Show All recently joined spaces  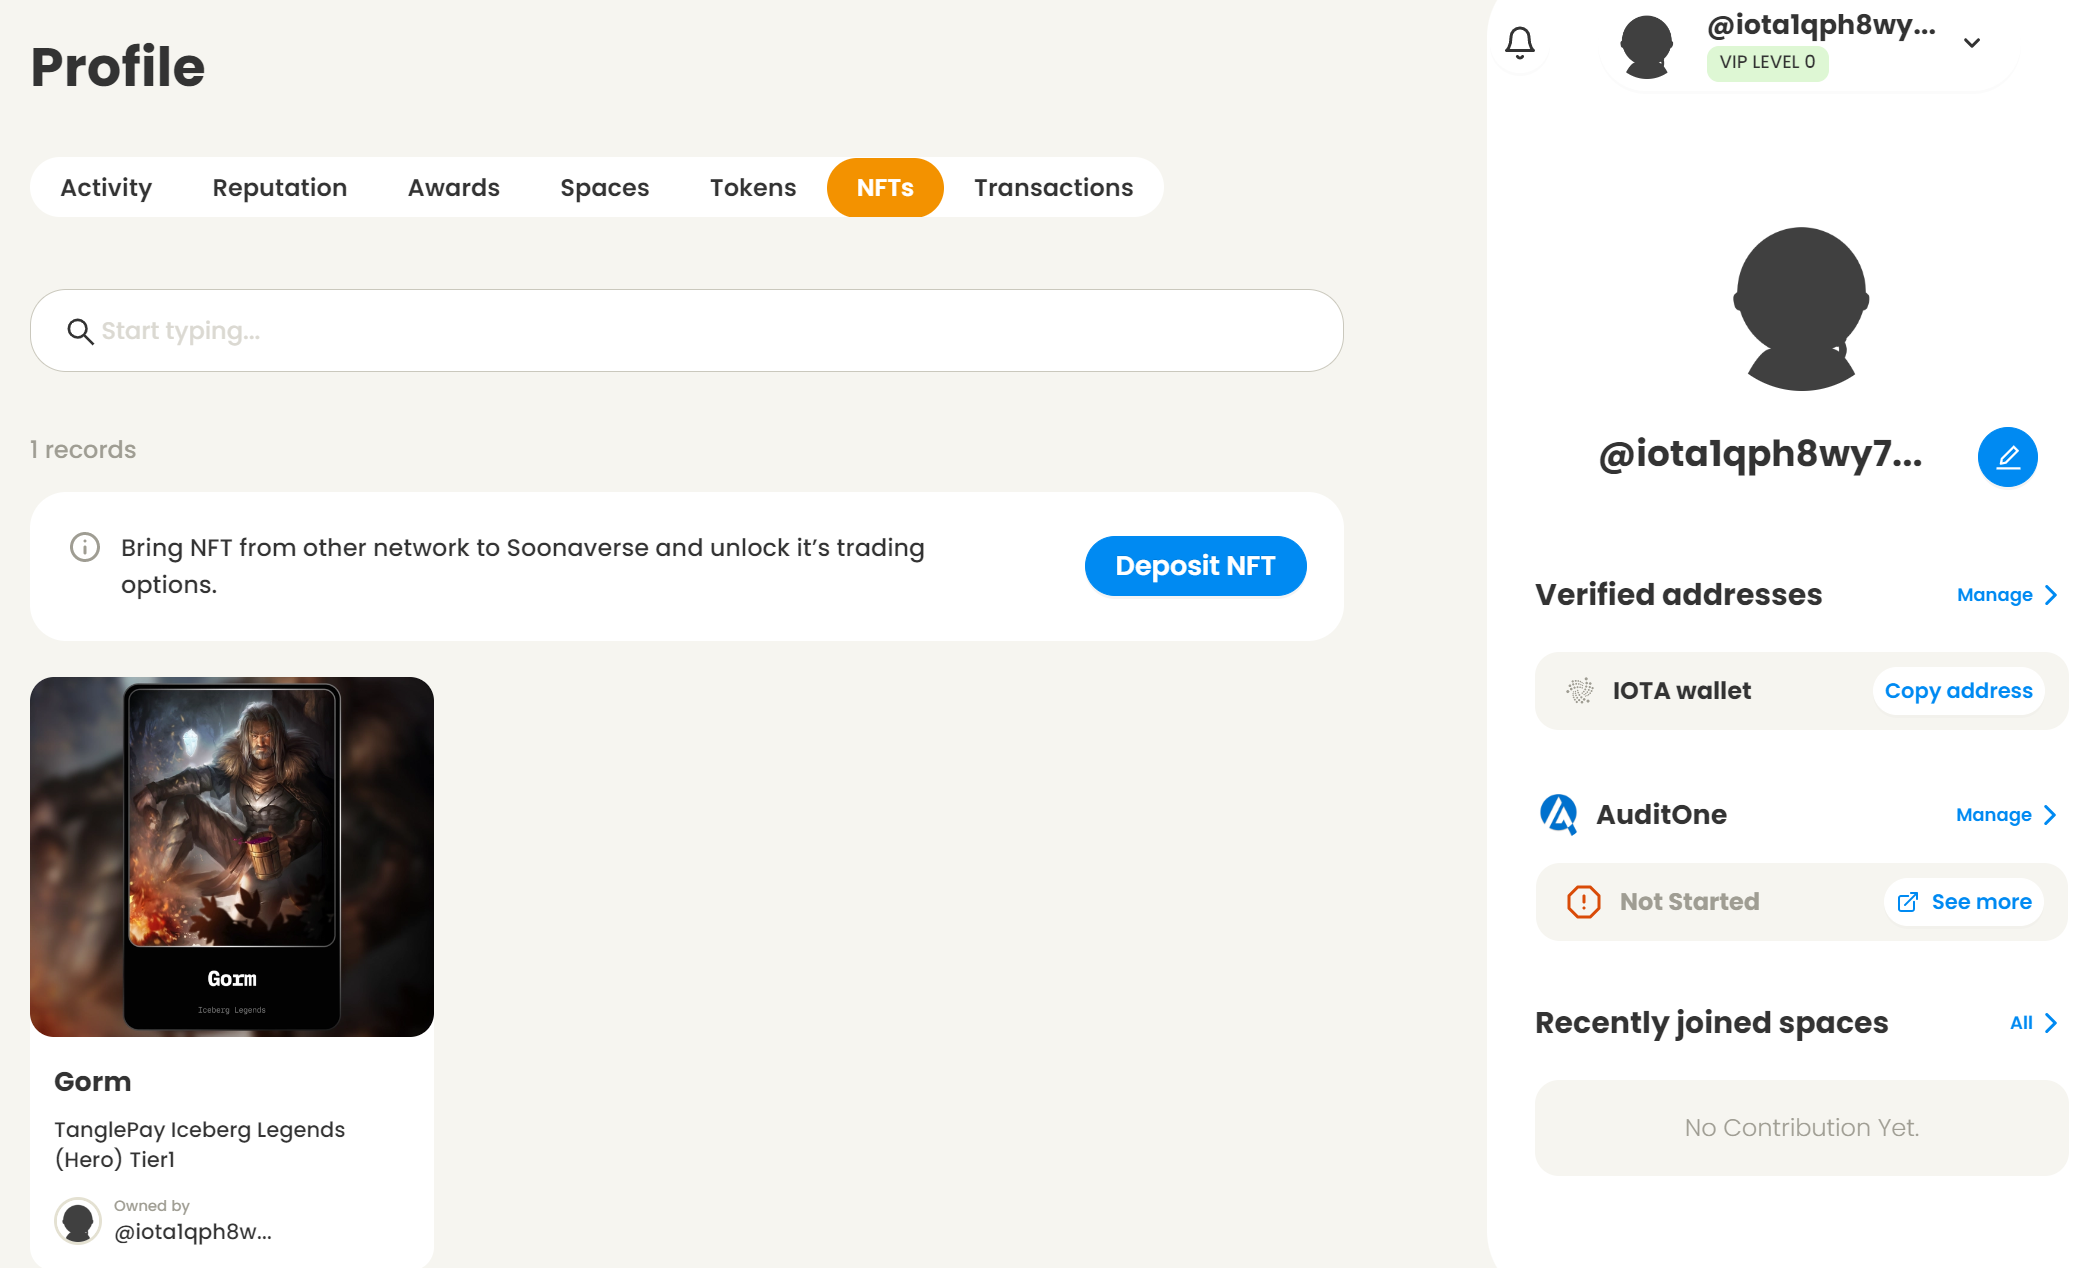[x=2033, y=1023]
